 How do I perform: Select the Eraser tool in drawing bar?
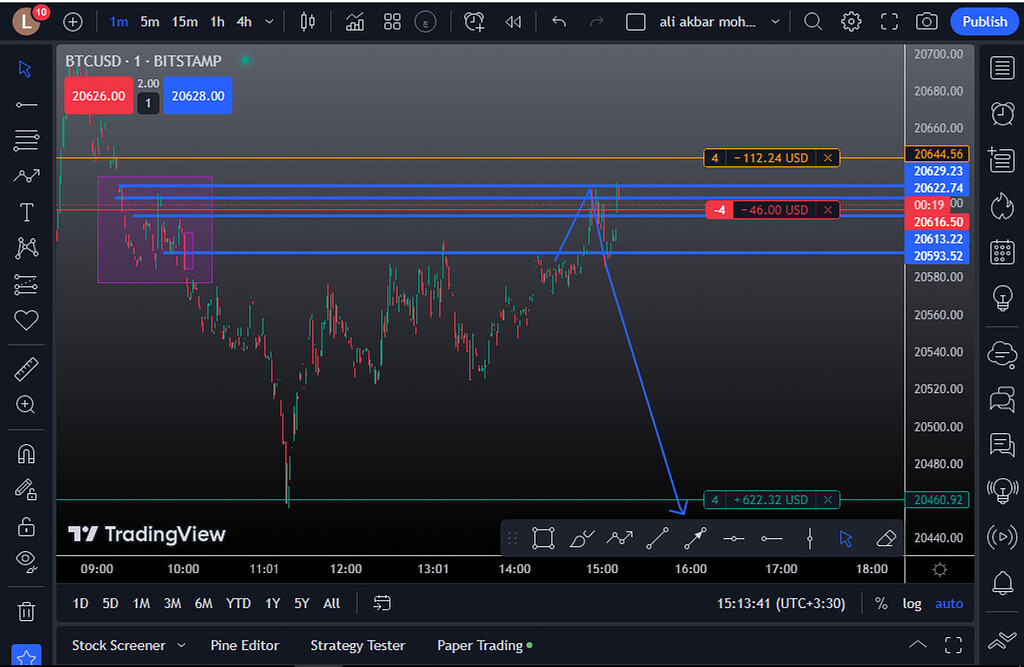[885, 538]
